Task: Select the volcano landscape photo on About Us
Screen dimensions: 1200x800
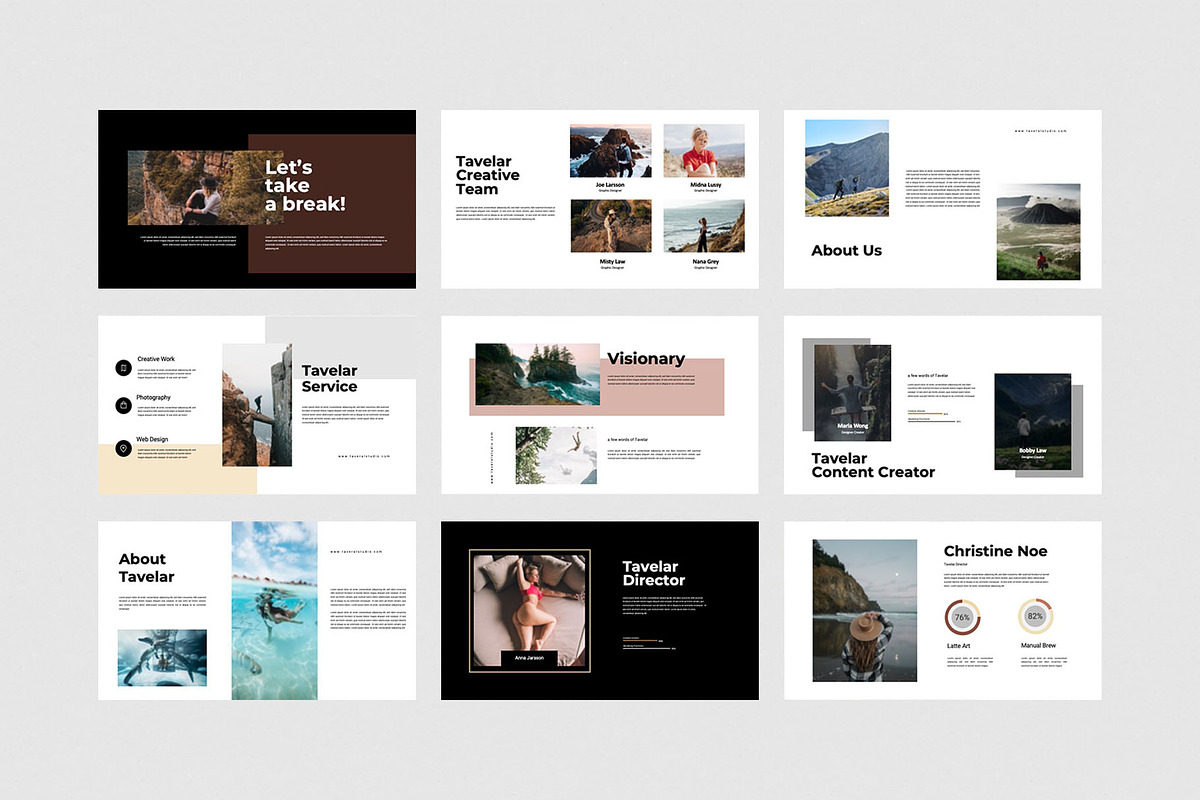Action: click(1038, 232)
